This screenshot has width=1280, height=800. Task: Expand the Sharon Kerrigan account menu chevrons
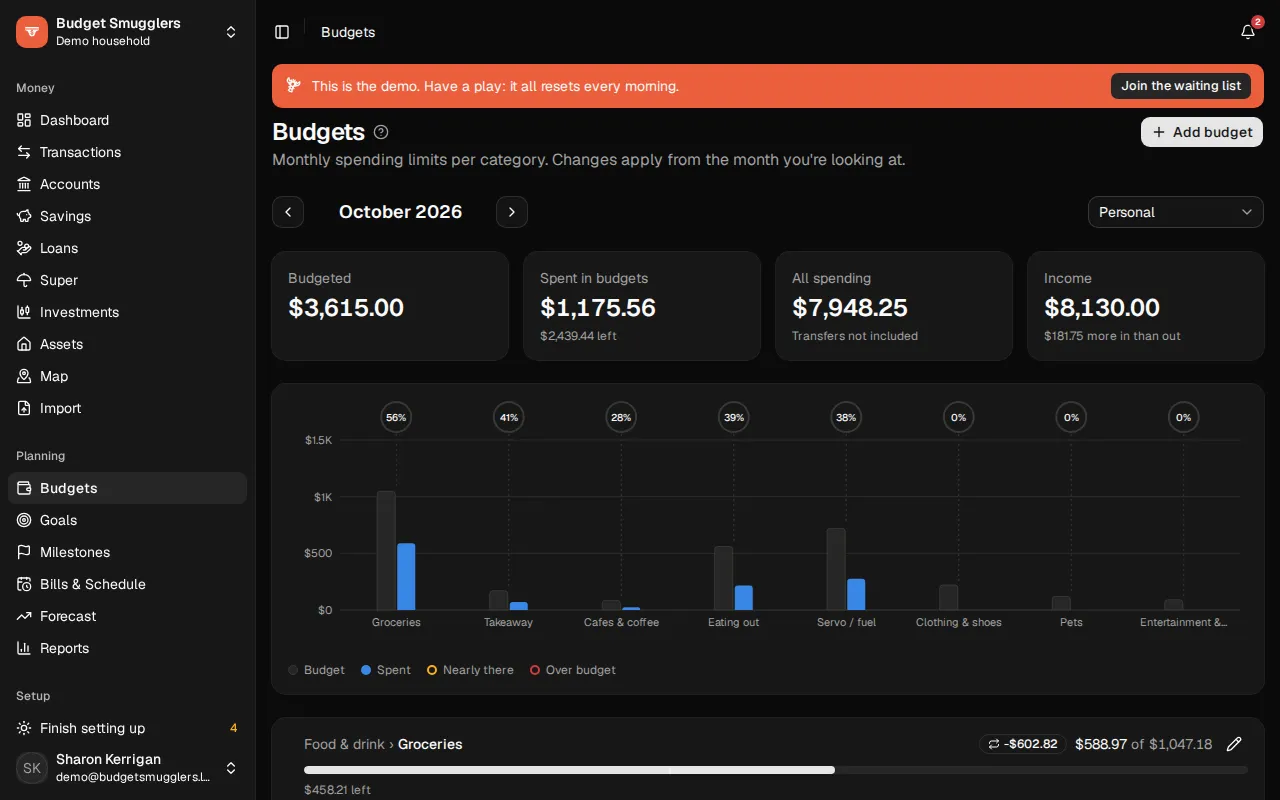tap(231, 768)
